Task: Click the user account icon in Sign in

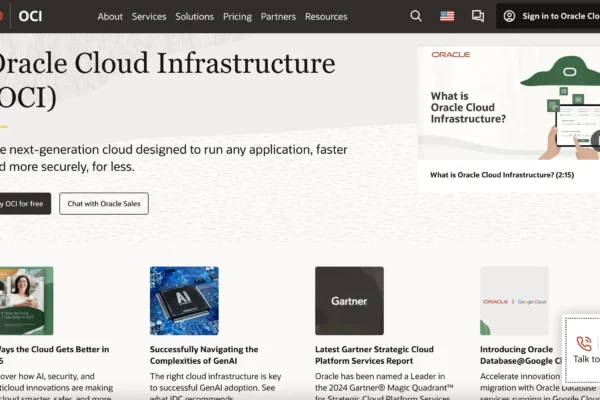Action: tap(509, 16)
